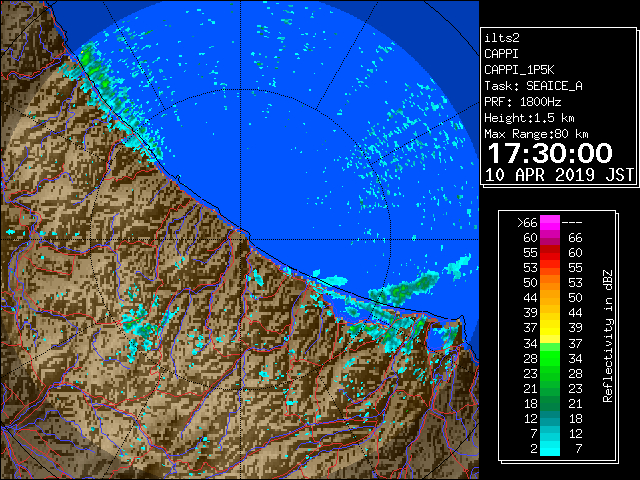Click the 'Height:1.5 km' value
The image size is (640, 480).
(529, 118)
